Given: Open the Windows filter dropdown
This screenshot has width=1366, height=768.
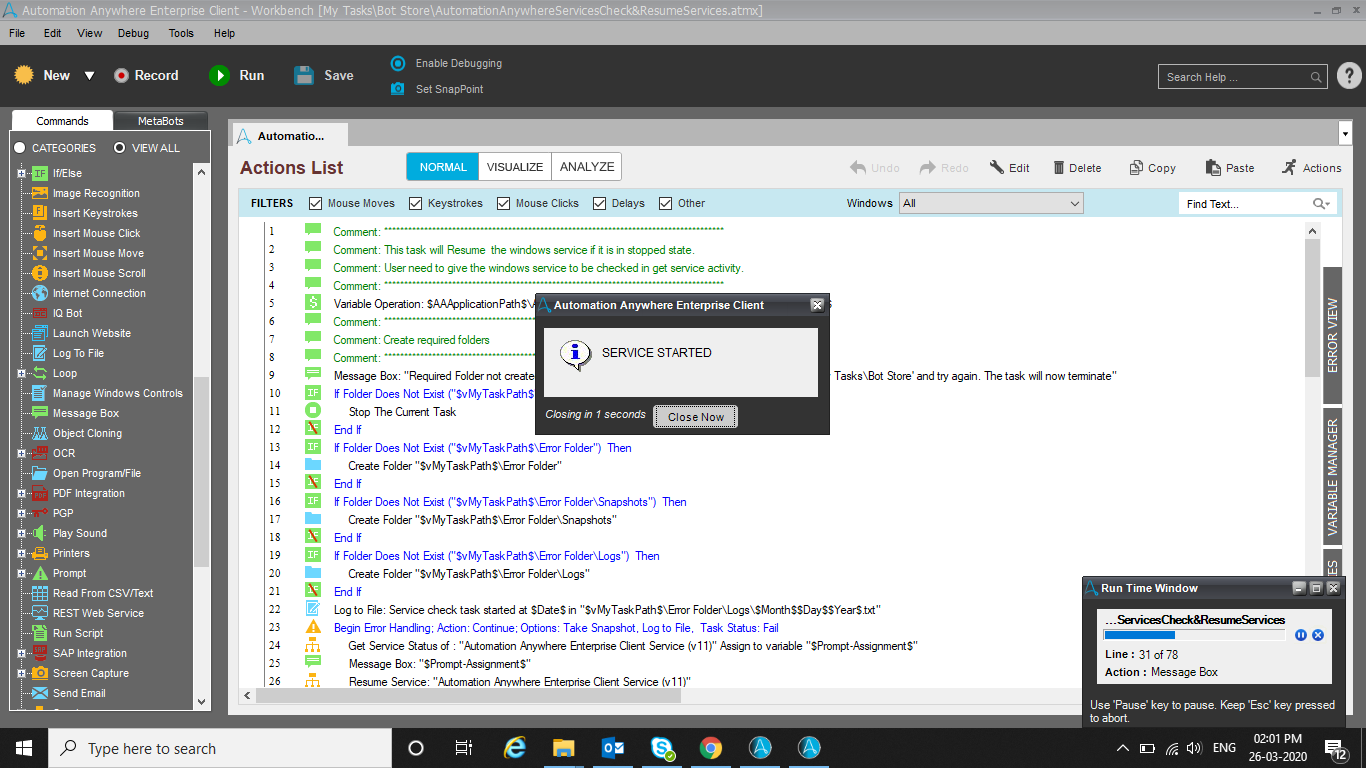Looking at the screenshot, I should (x=991, y=203).
